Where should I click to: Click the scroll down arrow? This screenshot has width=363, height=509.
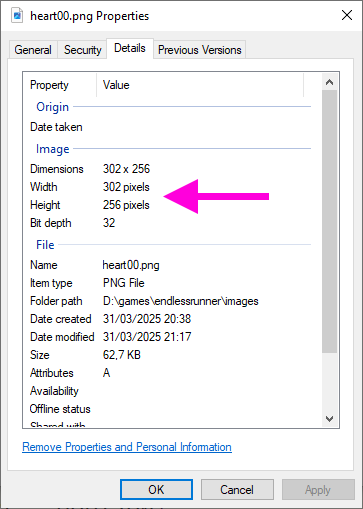[329, 419]
